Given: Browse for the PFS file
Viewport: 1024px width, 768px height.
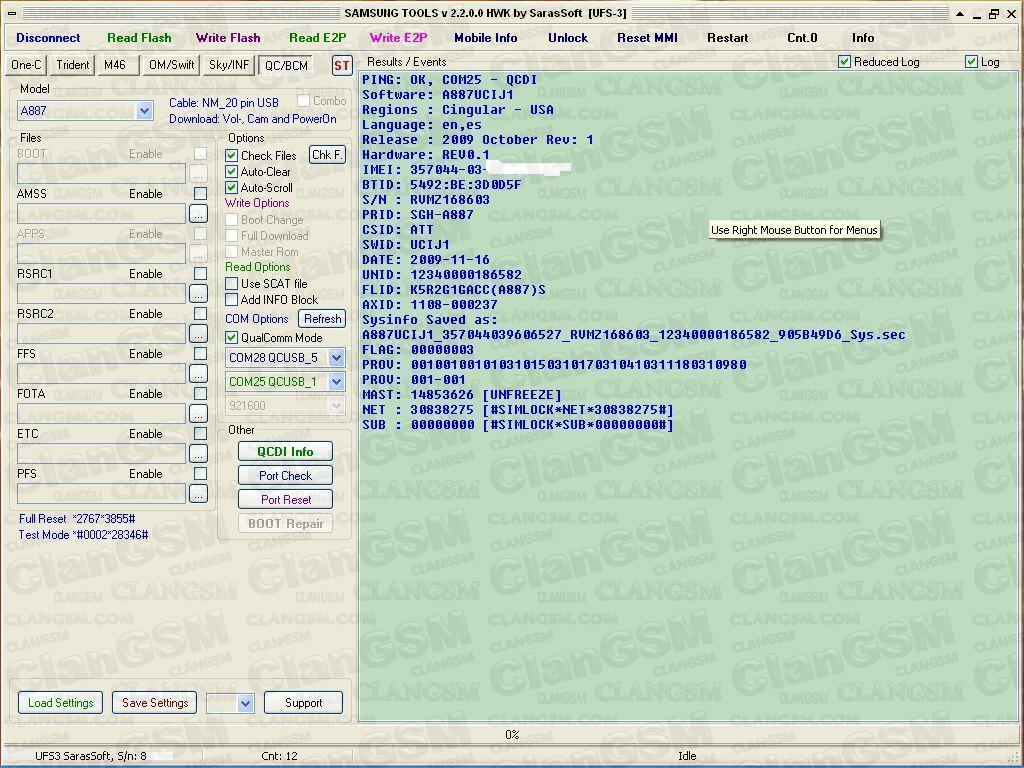Looking at the screenshot, I should (199, 494).
